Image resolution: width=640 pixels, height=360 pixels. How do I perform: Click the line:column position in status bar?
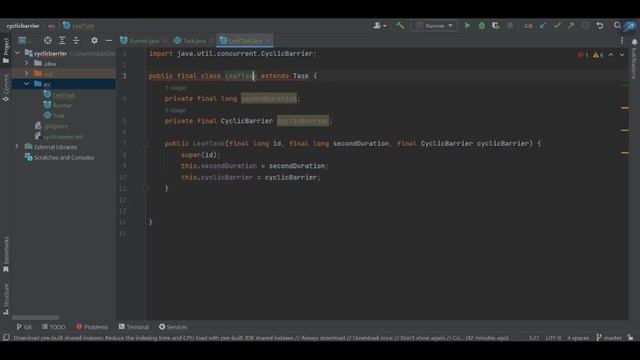533,338
